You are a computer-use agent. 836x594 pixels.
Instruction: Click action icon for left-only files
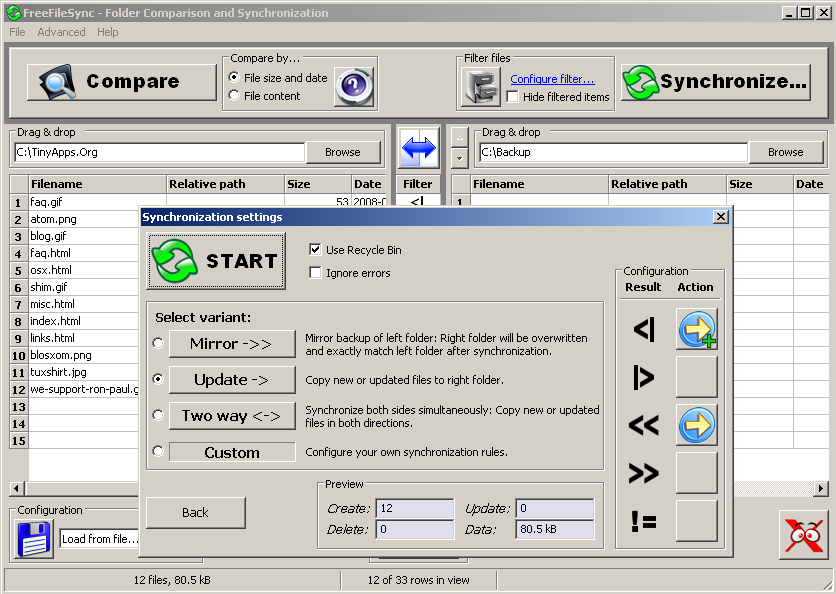696,329
